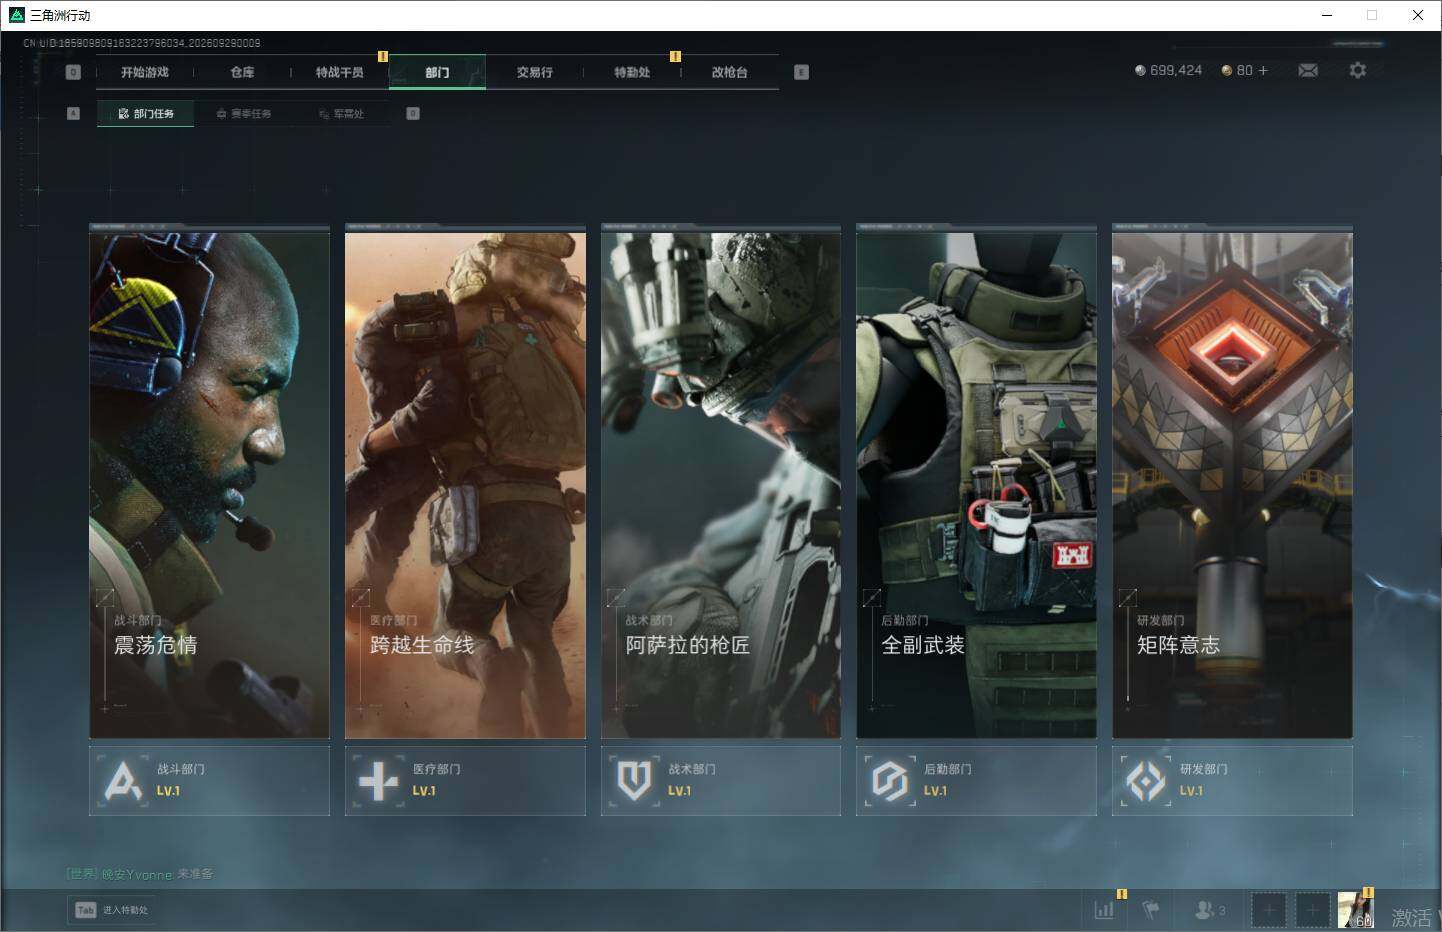
Task: Open the friends list icon showing 3
Action: click(x=1210, y=910)
